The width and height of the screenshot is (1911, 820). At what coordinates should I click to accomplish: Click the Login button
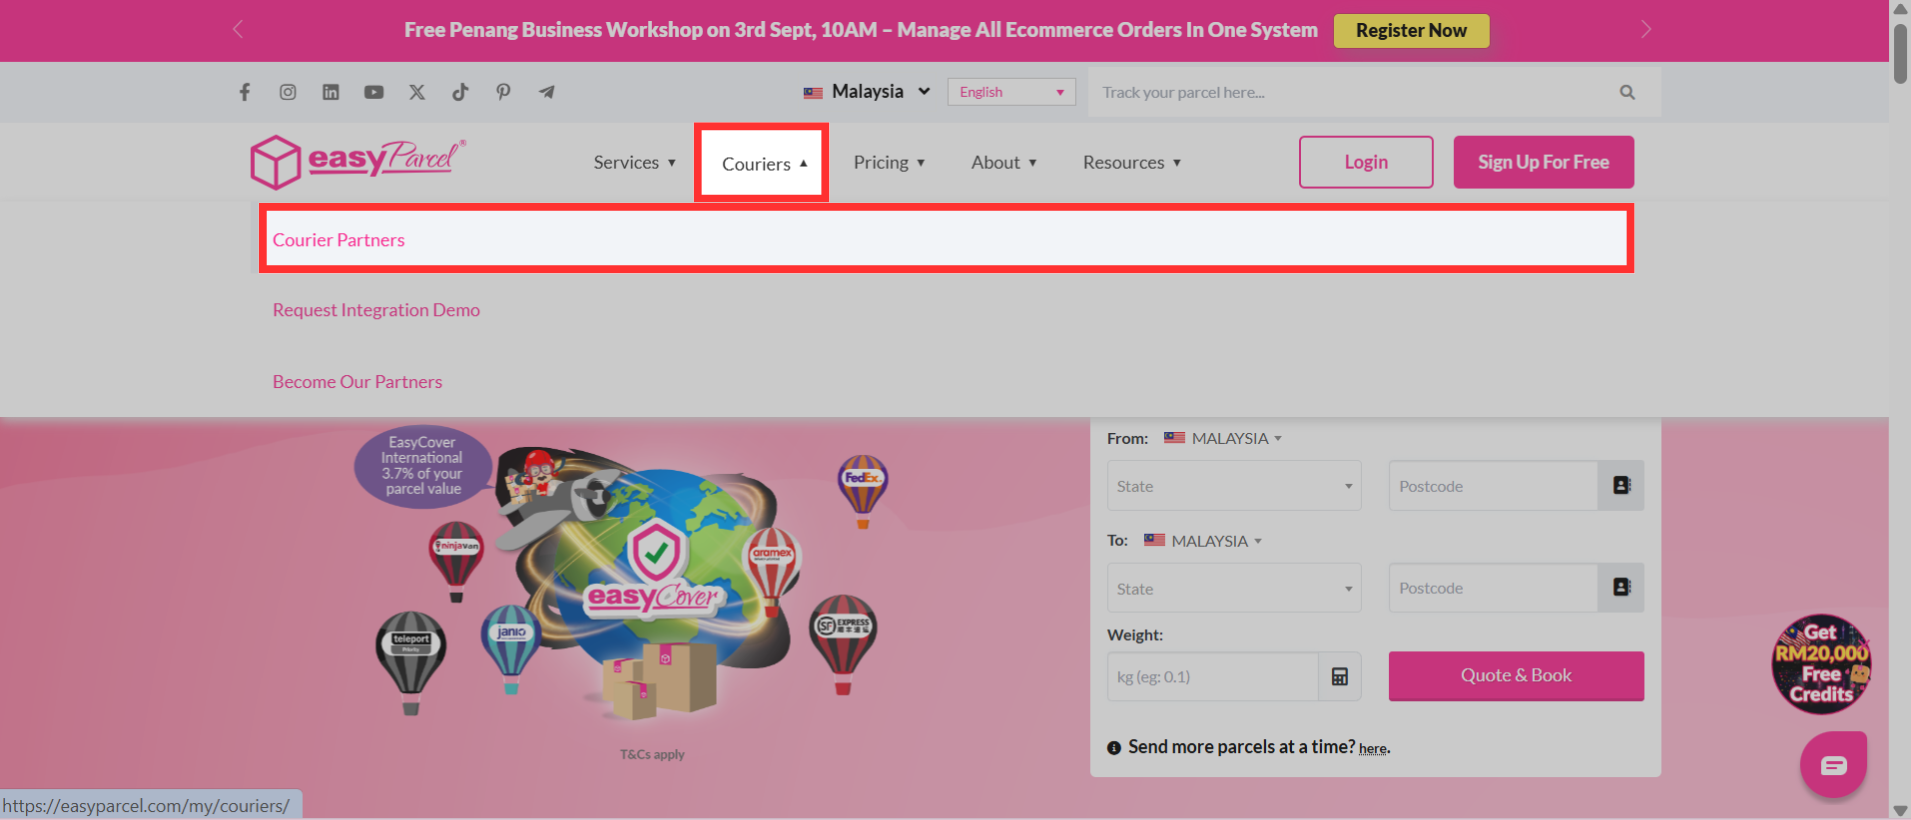pos(1366,162)
